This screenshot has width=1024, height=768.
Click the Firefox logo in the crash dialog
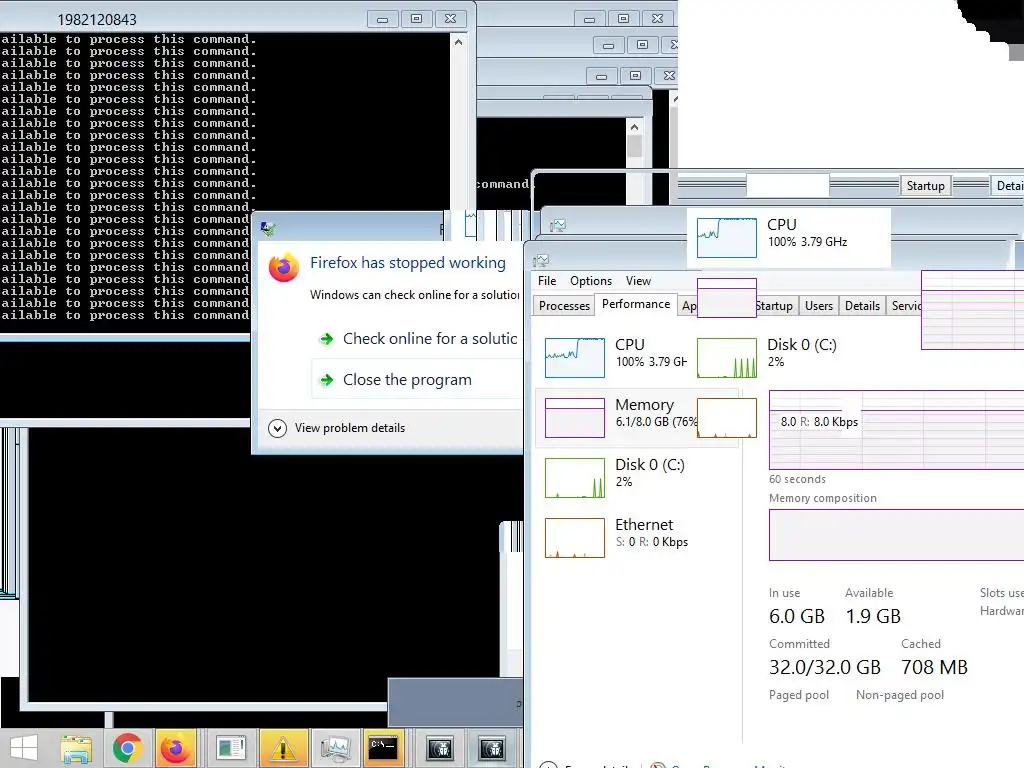283,268
